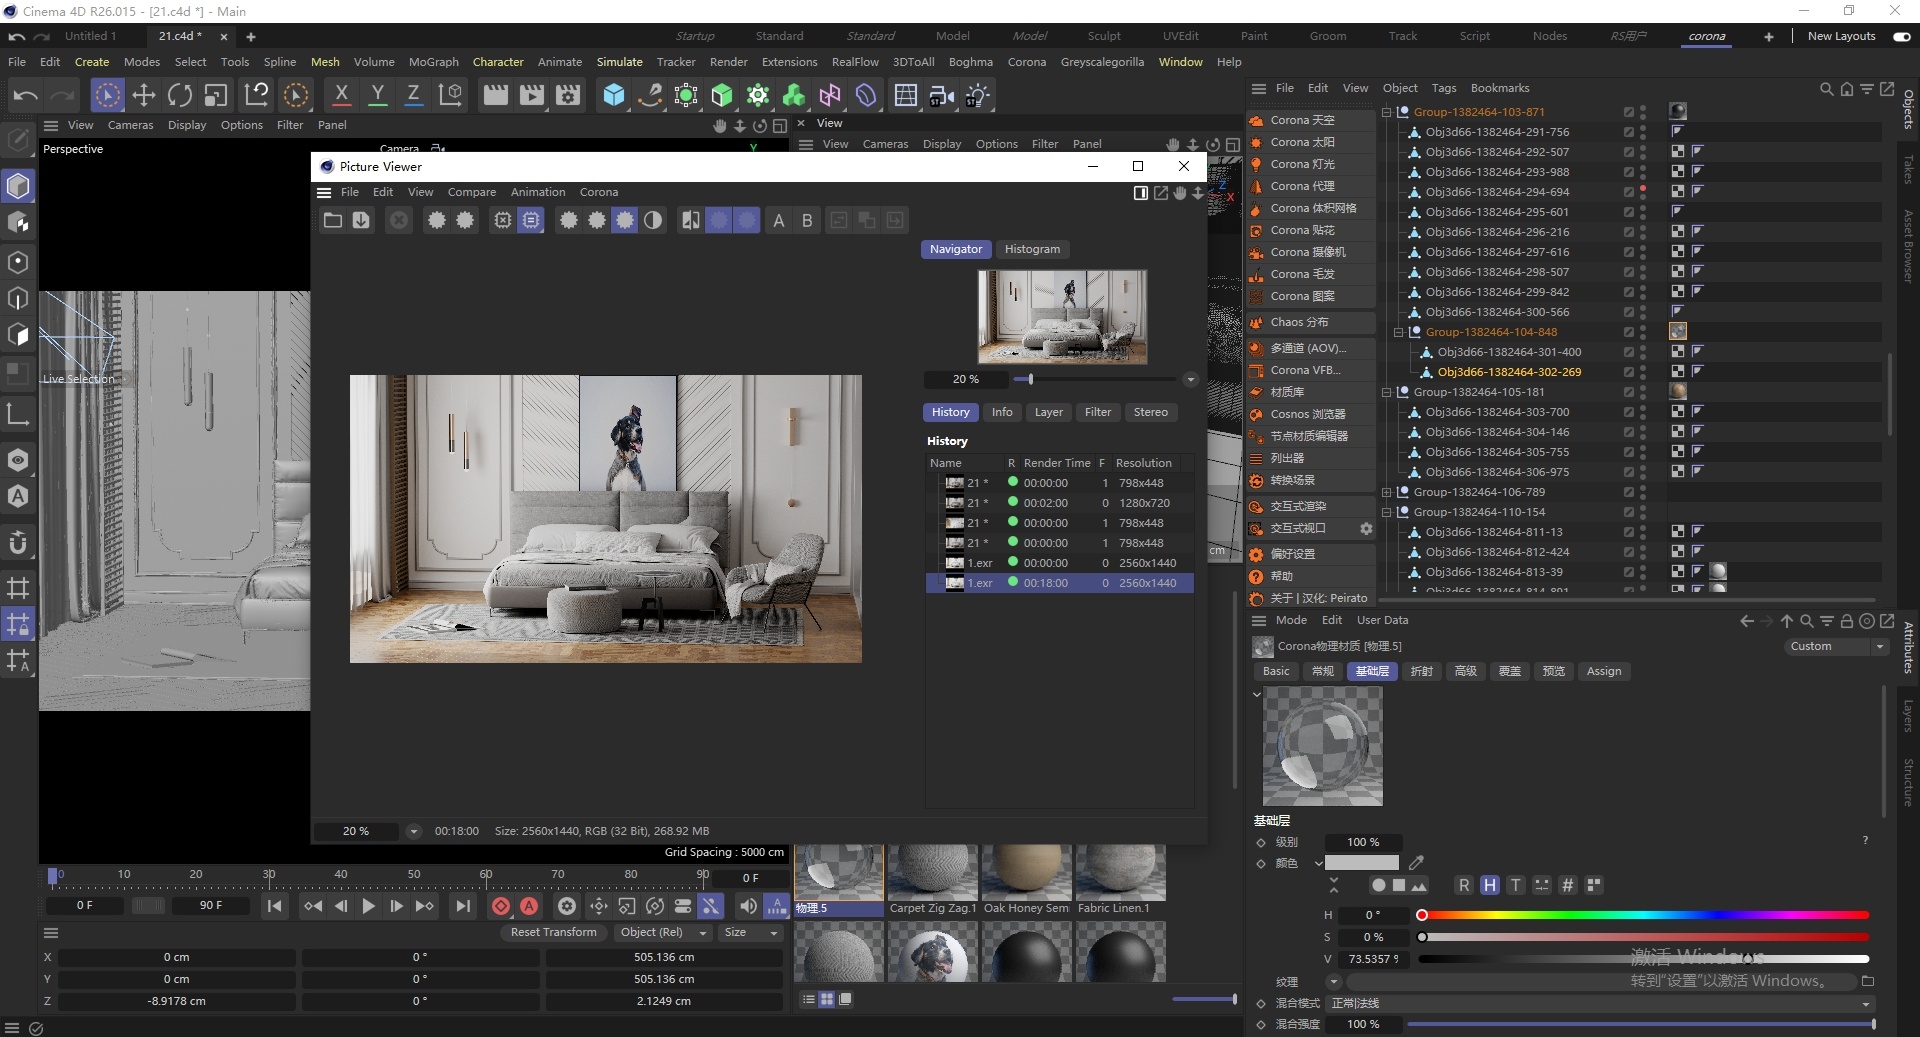Click the red Record Active Objects button
This screenshot has width=1920, height=1037.
click(501, 906)
